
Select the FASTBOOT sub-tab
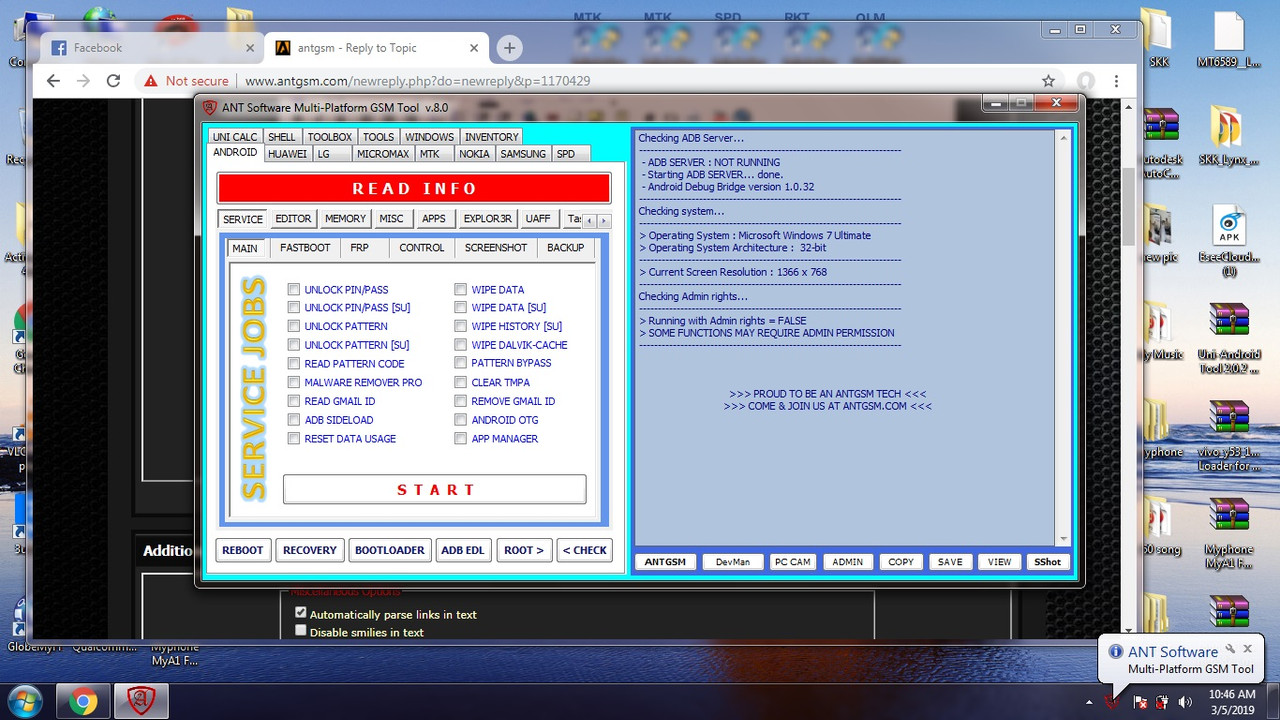(305, 248)
